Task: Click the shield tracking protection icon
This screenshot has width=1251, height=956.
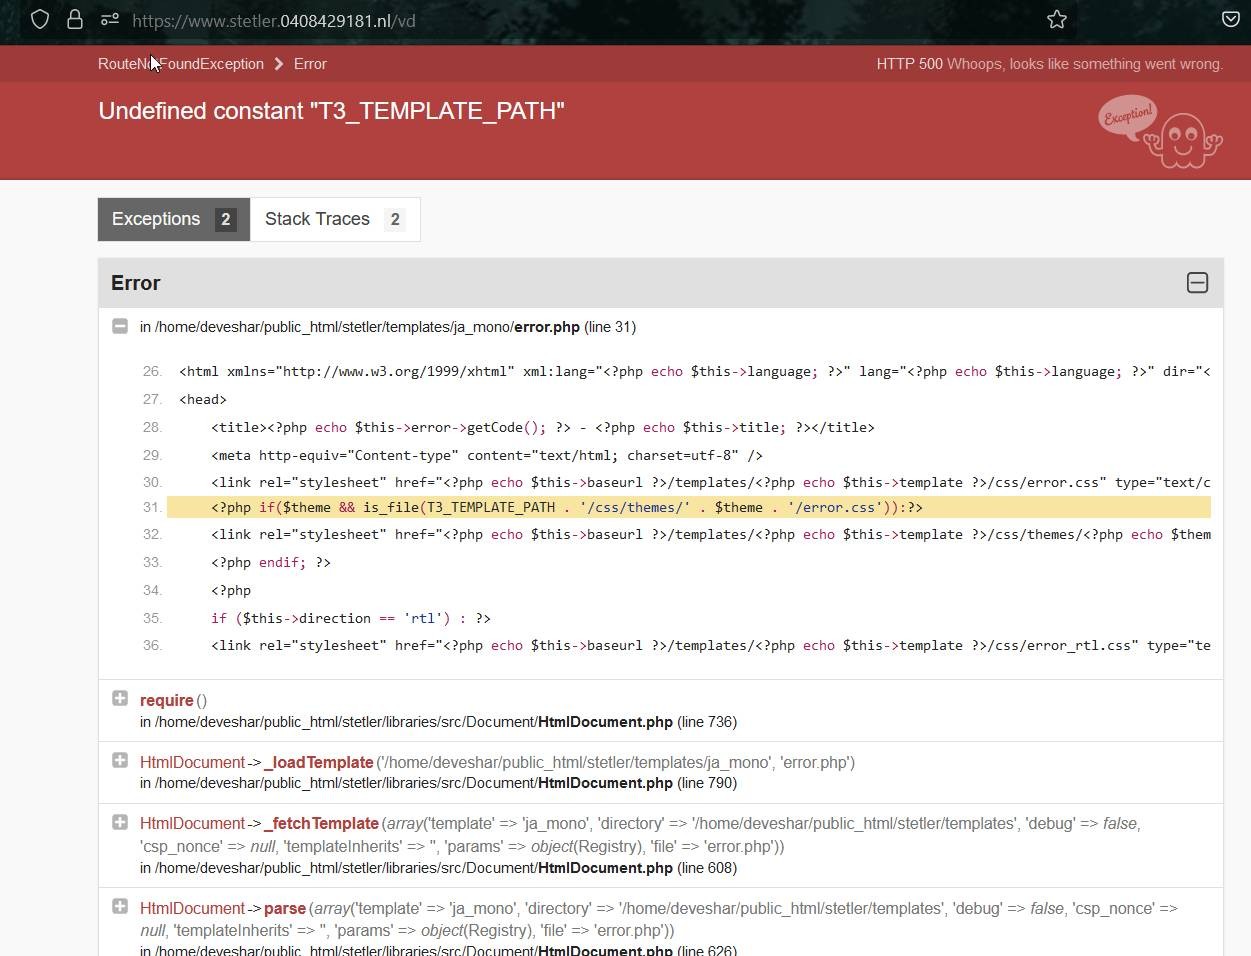Action: pyautogui.click(x=40, y=20)
